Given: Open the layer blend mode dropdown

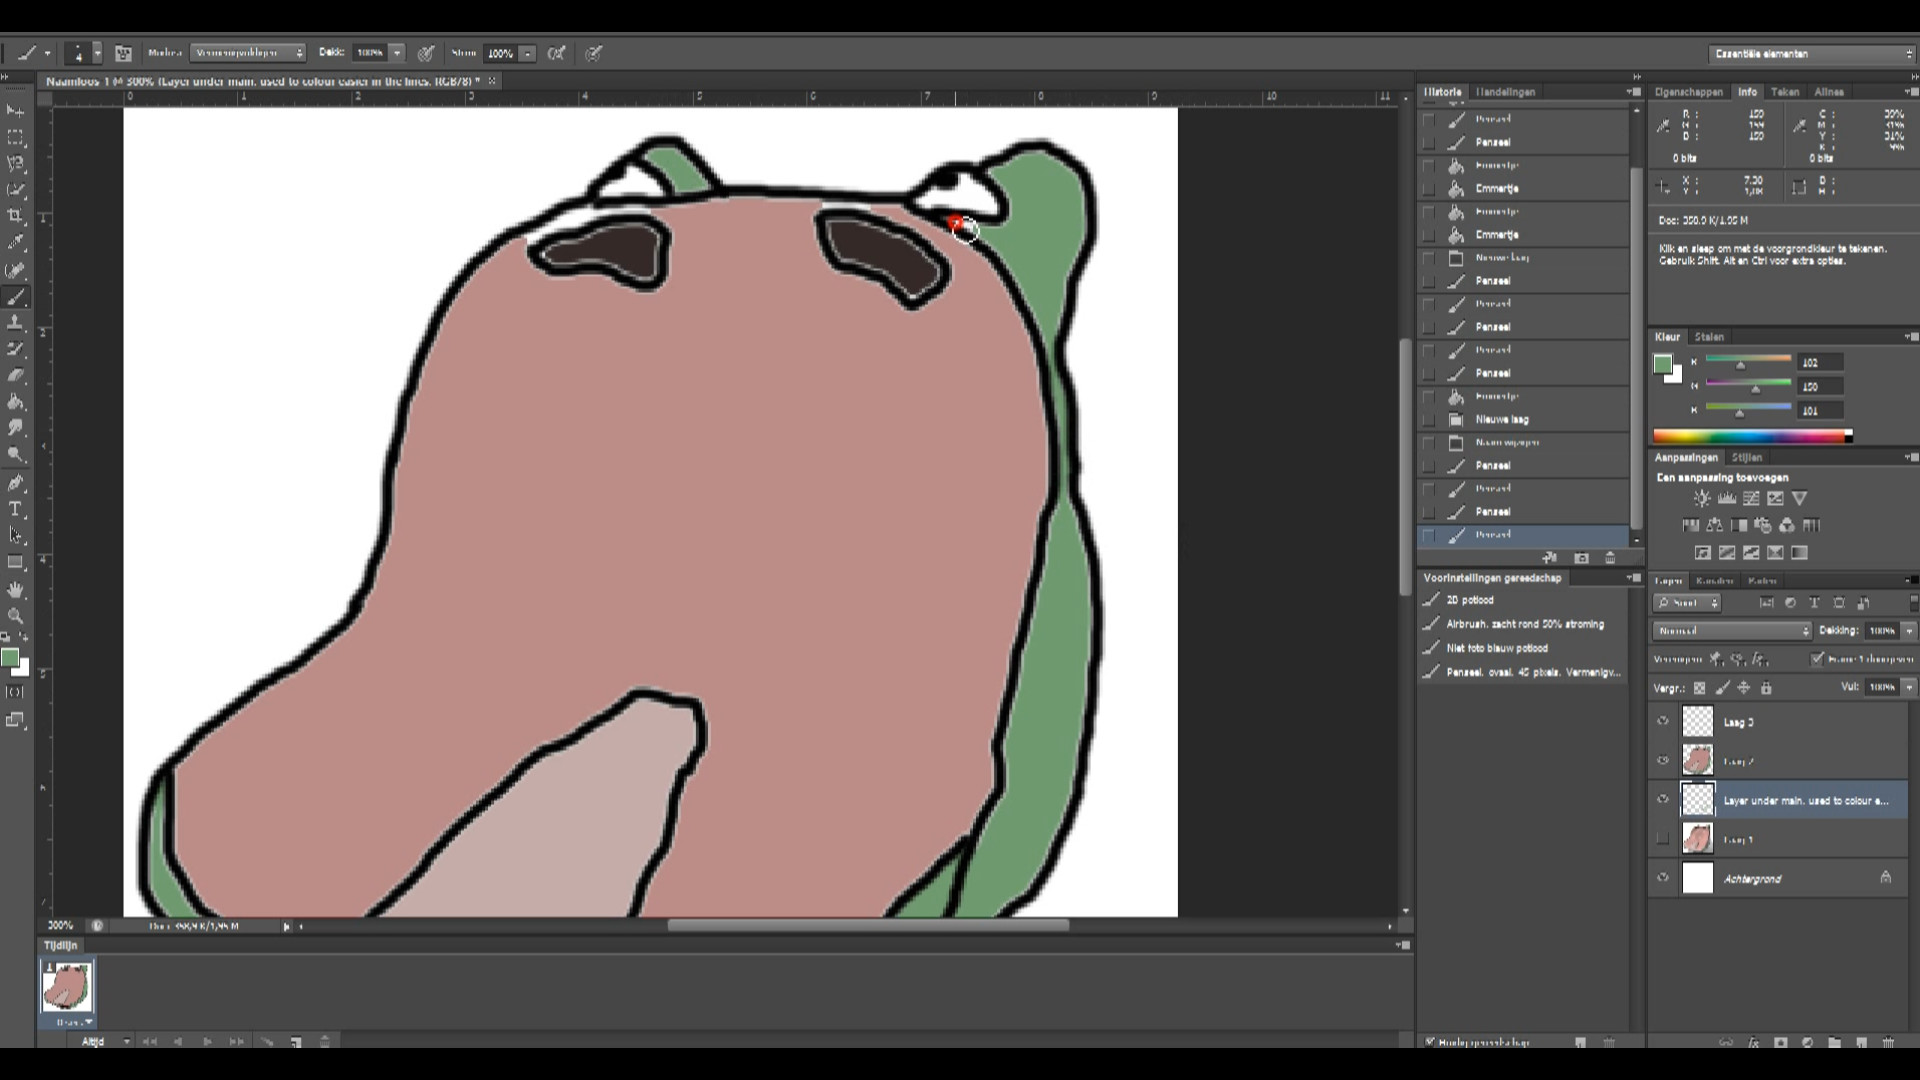Looking at the screenshot, I should tap(1731, 631).
